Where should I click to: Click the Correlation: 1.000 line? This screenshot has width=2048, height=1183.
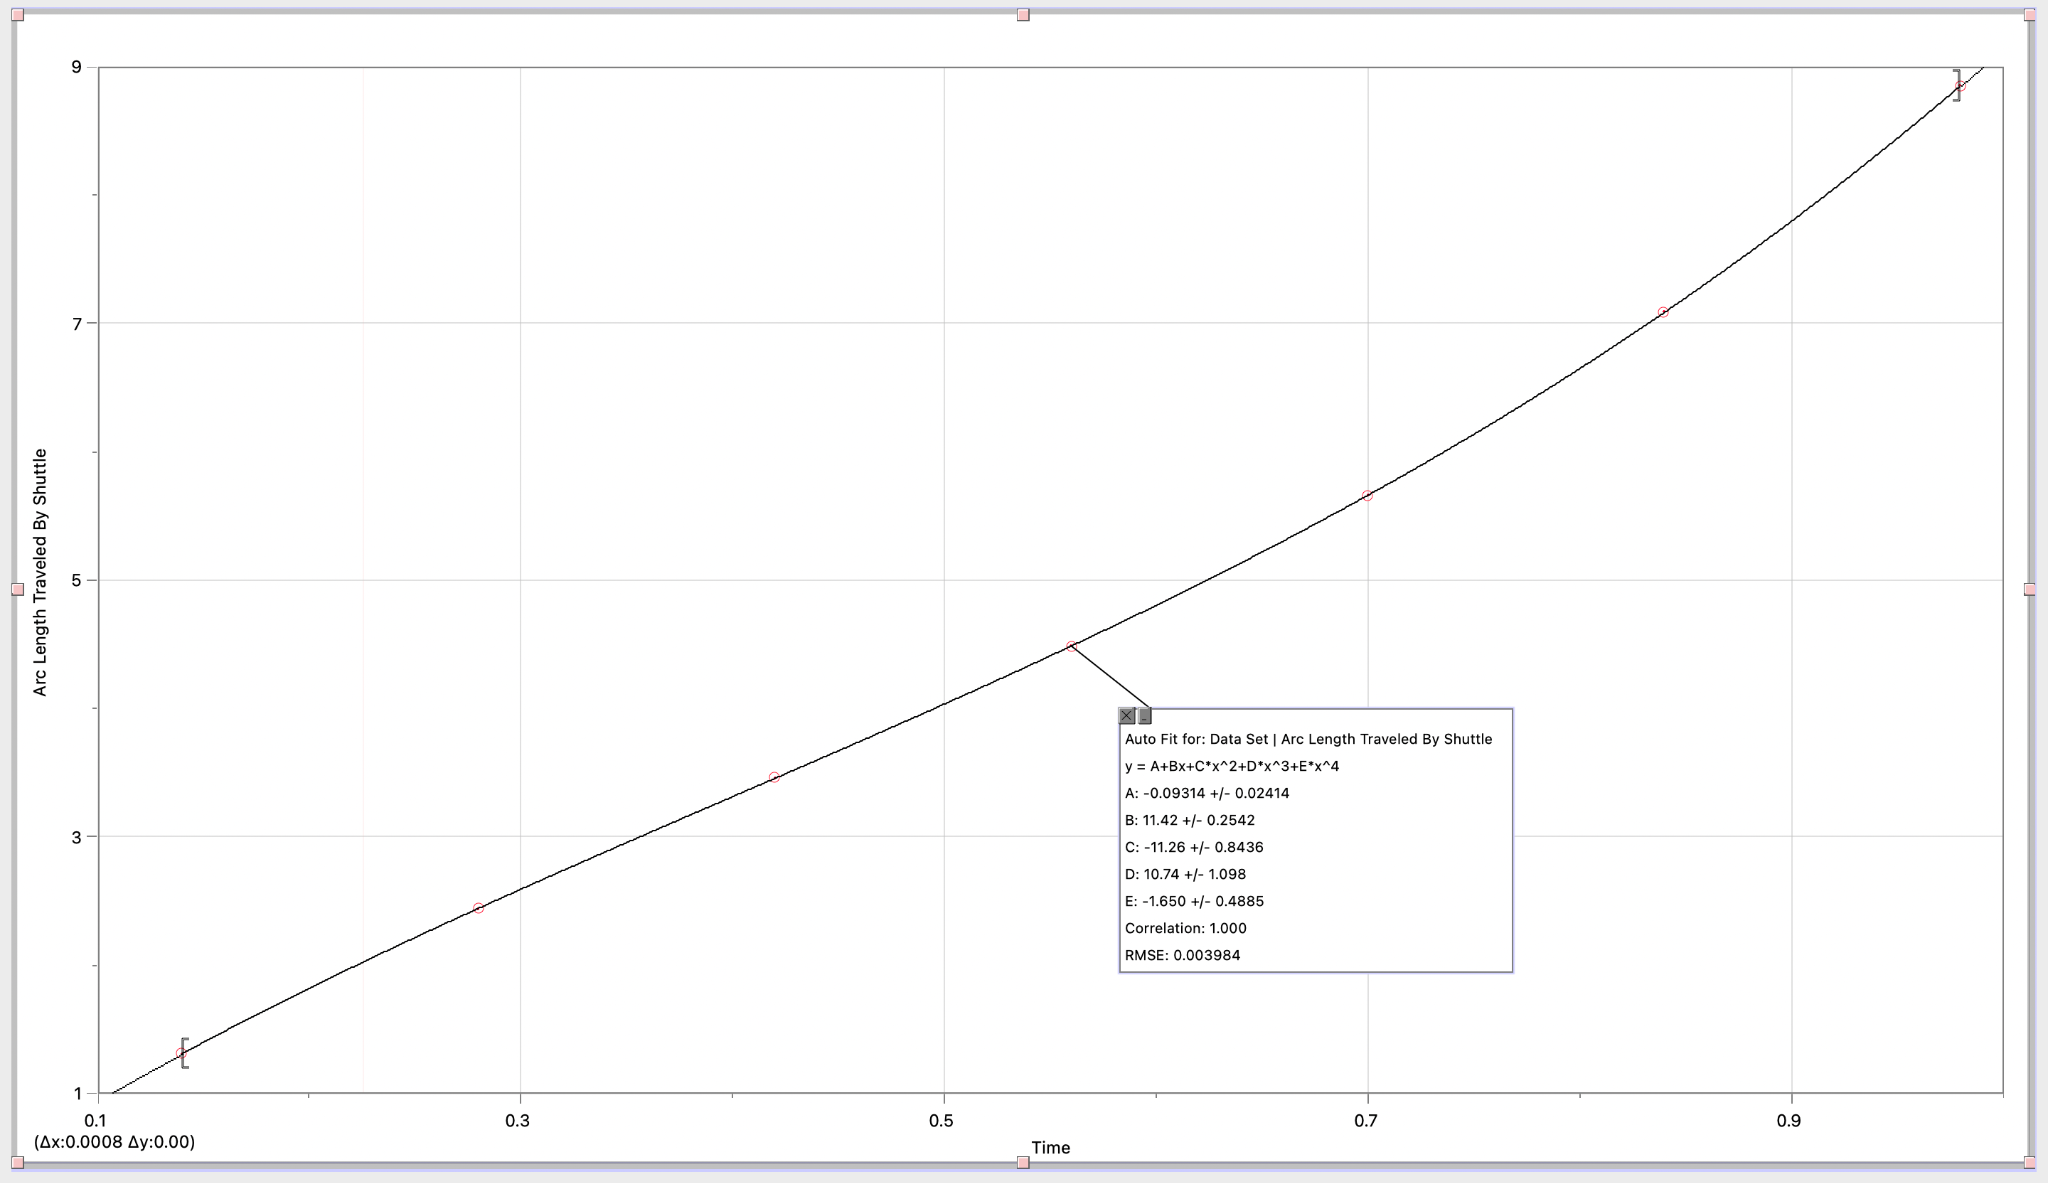pyautogui.click(x=1186, y=928)
